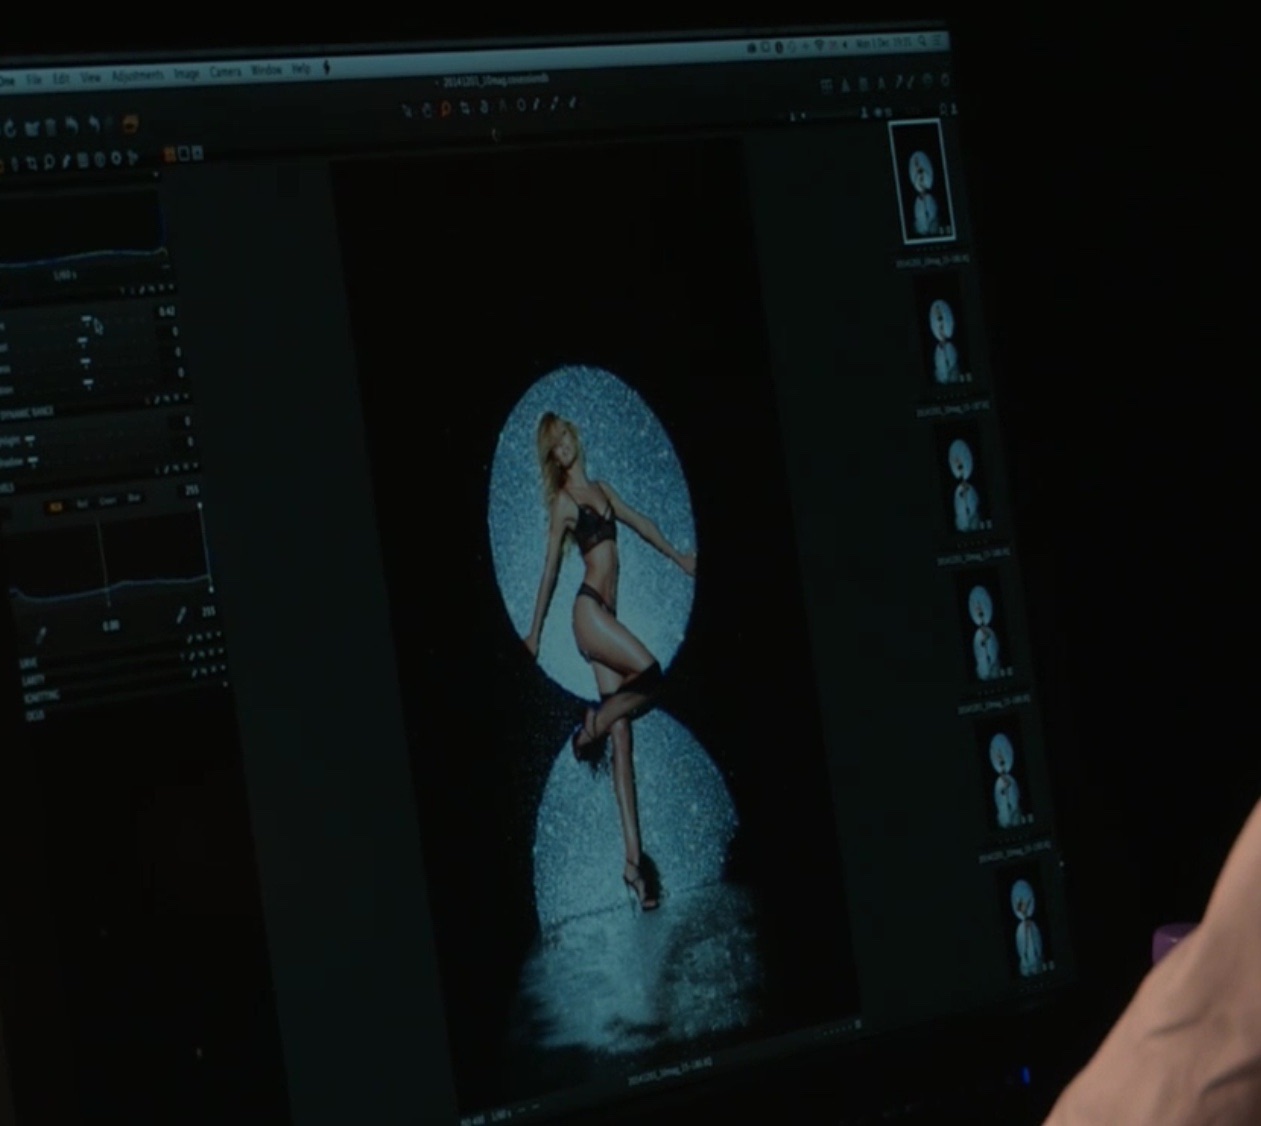Click the Undo arrow in the top toolbar
This screenshot has width=1261, height=1126.
[72, 127]
